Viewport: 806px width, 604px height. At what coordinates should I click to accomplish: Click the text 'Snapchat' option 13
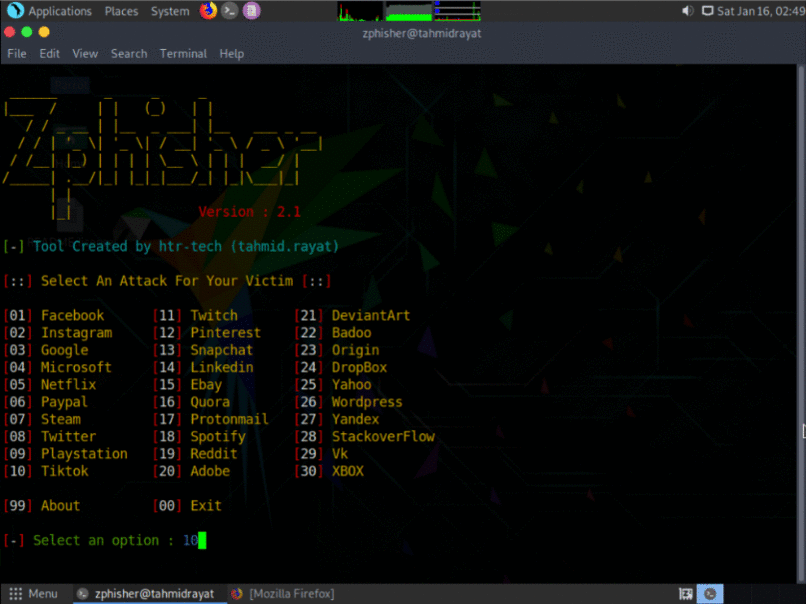pos(222,351)
